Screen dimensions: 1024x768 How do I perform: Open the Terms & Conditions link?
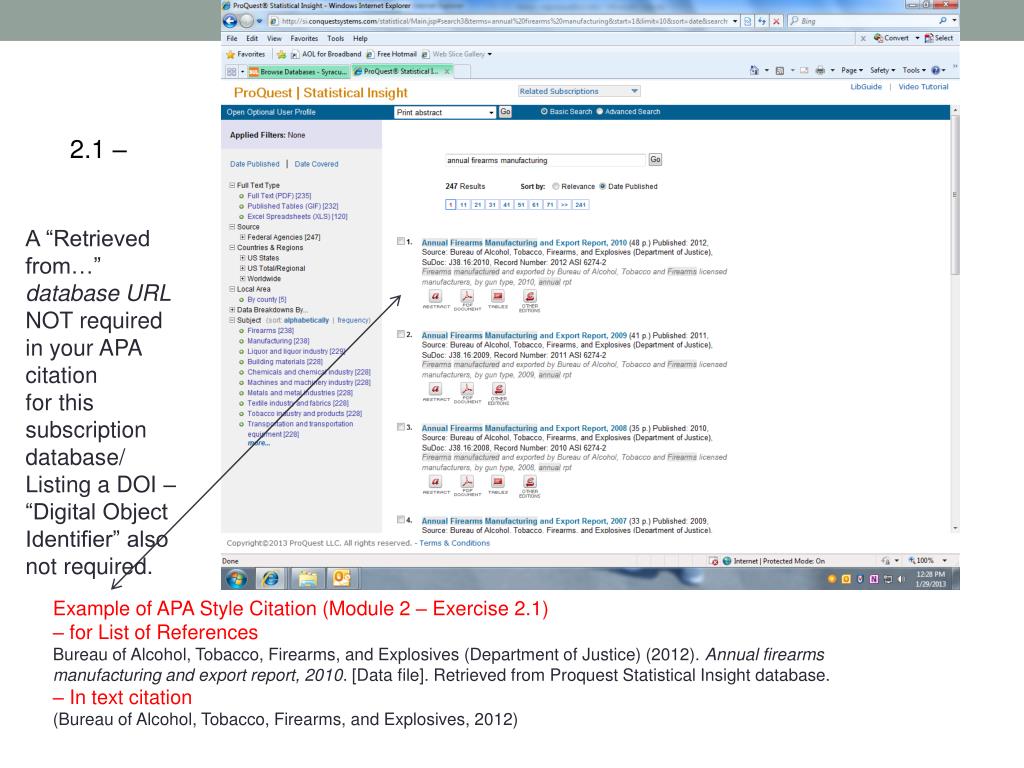tap(455, 543)
